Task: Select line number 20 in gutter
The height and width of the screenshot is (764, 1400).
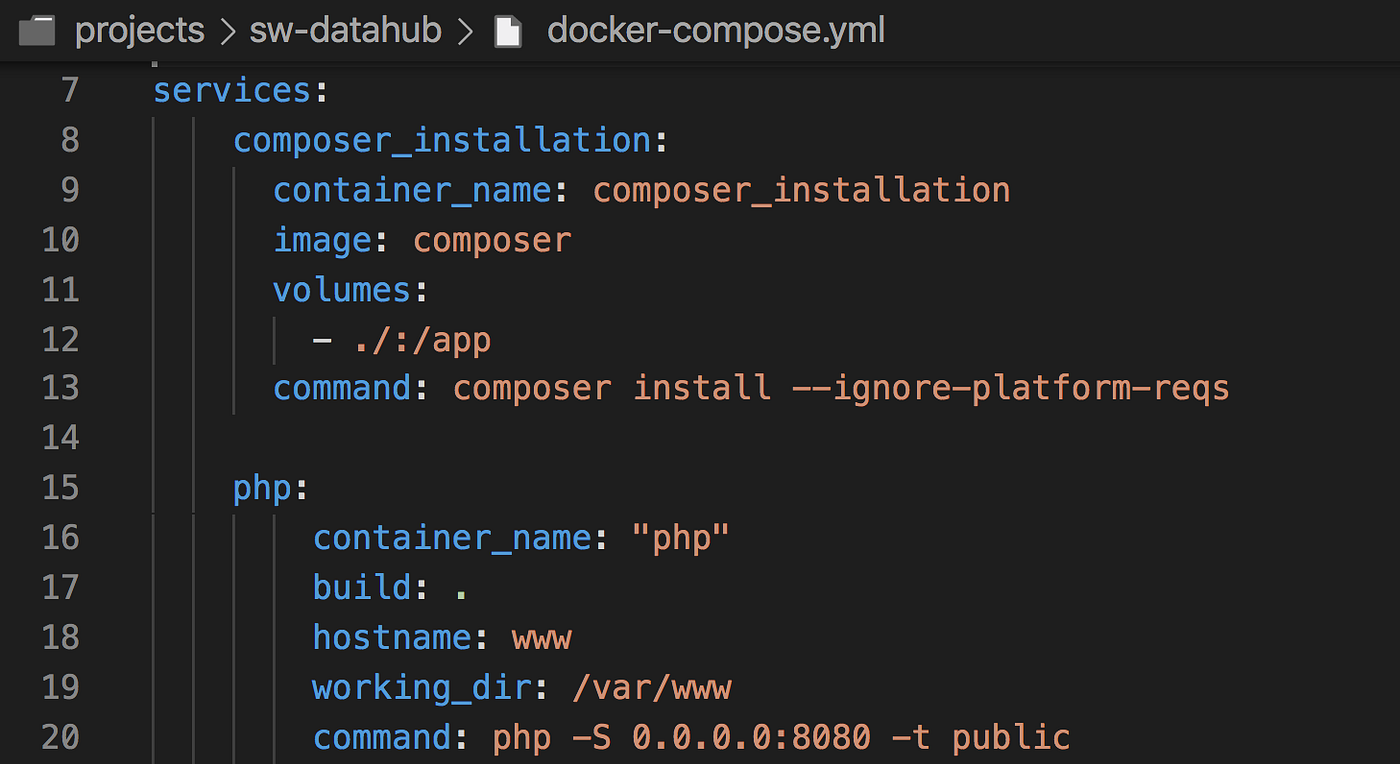Action: point(60,737)
